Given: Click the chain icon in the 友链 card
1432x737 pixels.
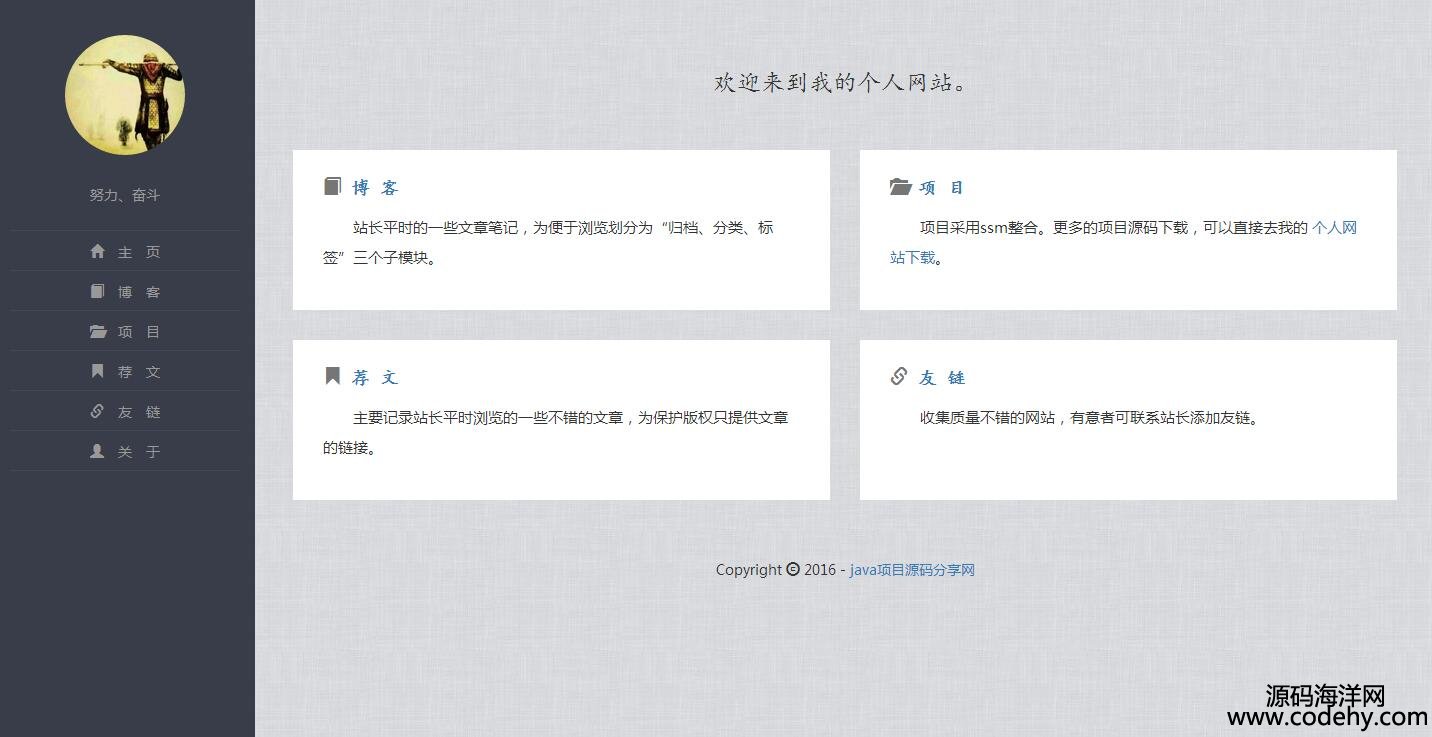Looking at the screenshot, I should [x=899, y=376].
